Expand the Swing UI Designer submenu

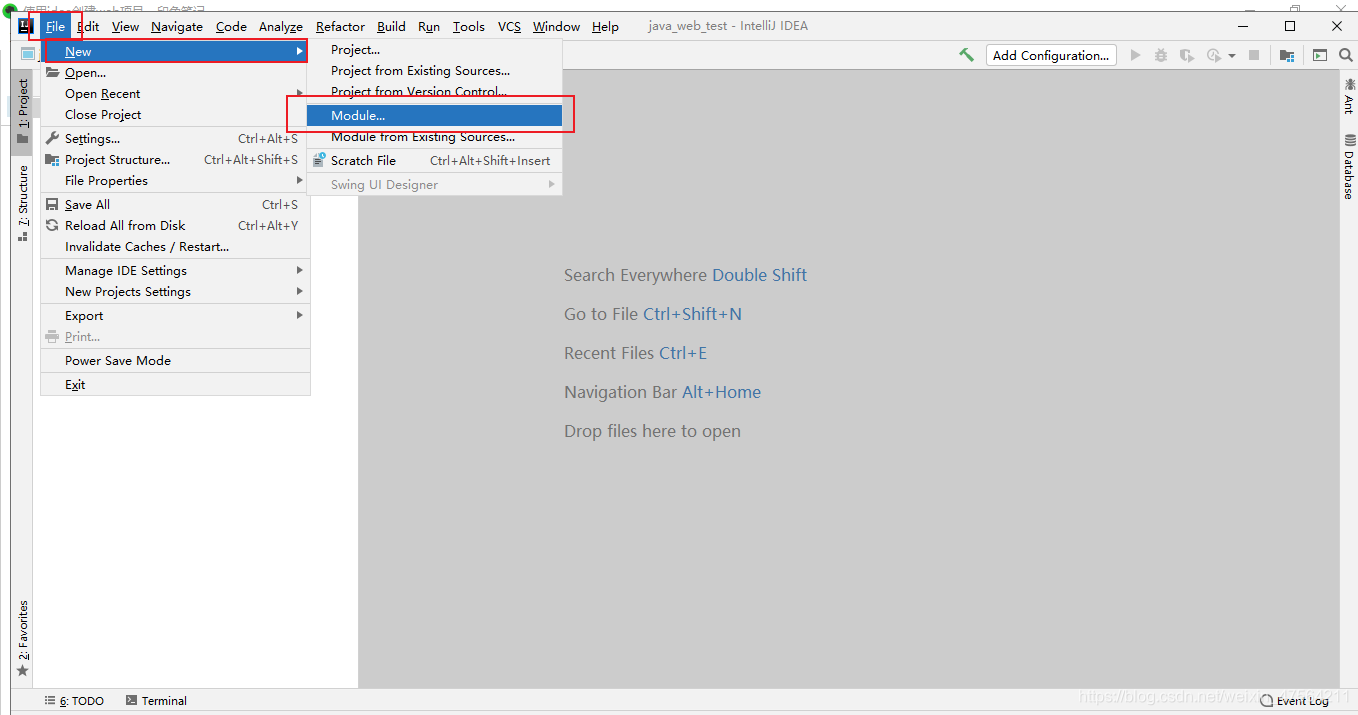pyautogui.click(x=434, y=184)
